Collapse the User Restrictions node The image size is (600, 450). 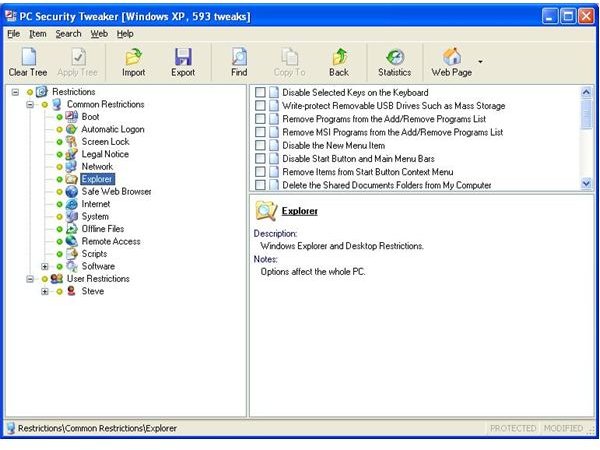[x=30, y=279]
